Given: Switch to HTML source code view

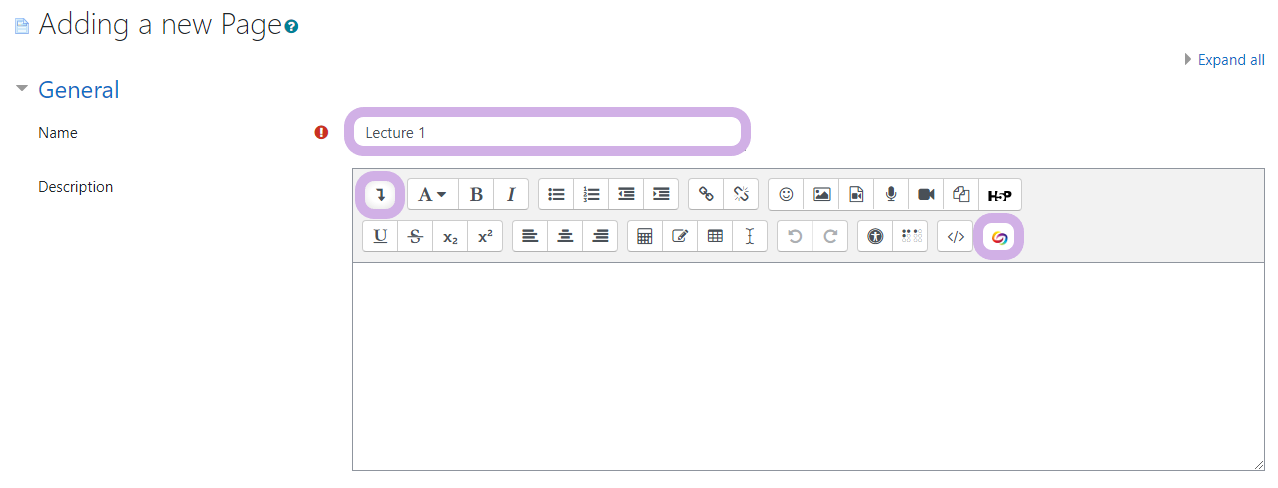Looking at the screenshot, I should click(x=955, y=236).
